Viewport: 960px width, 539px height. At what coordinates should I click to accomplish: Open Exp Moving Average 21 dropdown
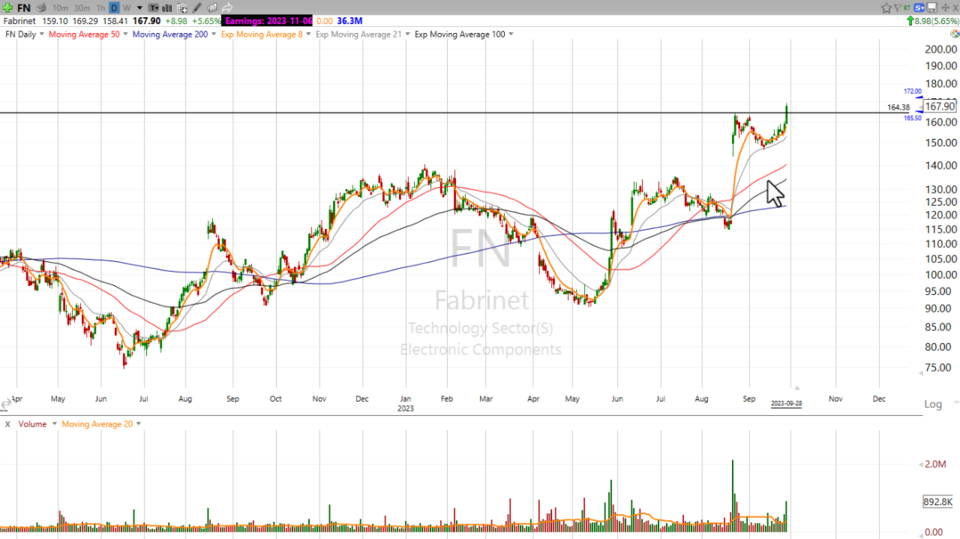pos(407,34)
